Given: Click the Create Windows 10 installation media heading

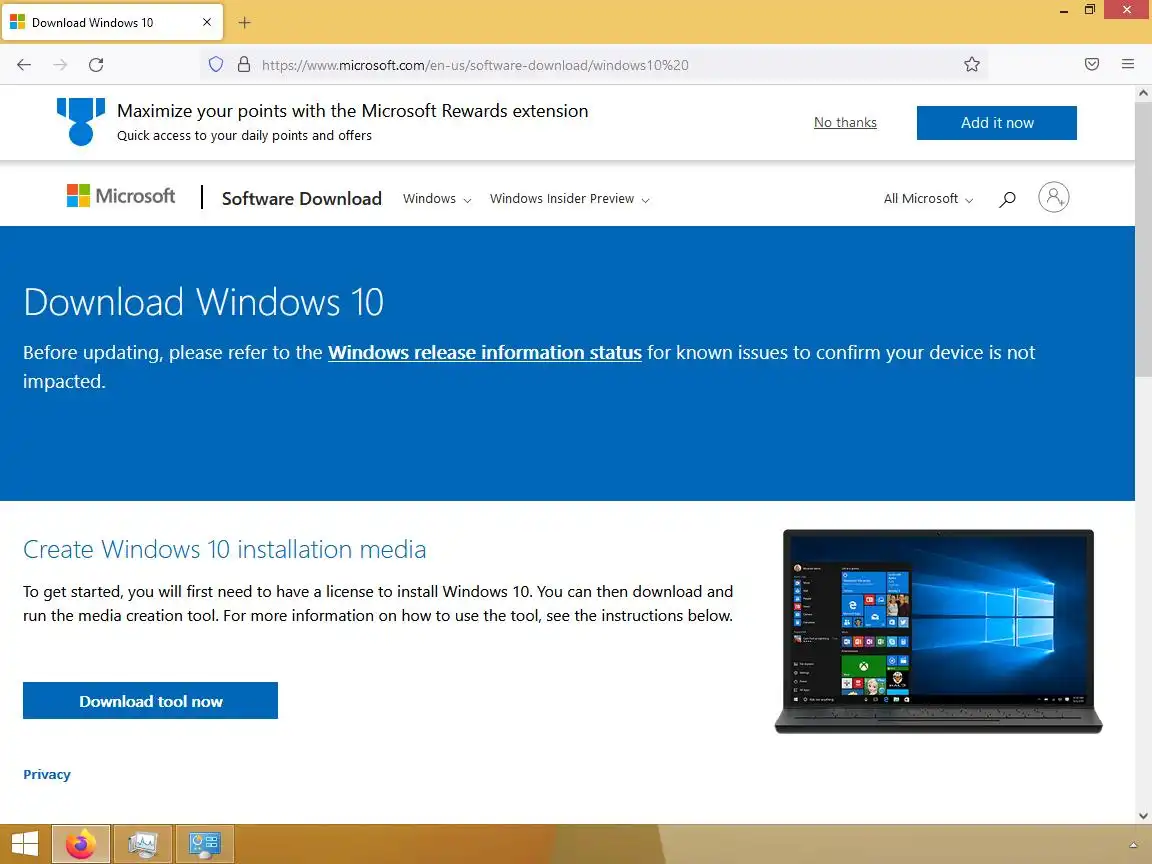Looking at the screenshot, I should pos(225,550).
